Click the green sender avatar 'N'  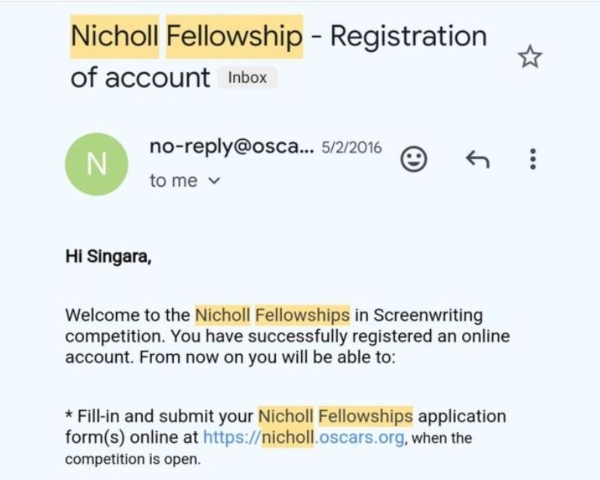(96, 164)
